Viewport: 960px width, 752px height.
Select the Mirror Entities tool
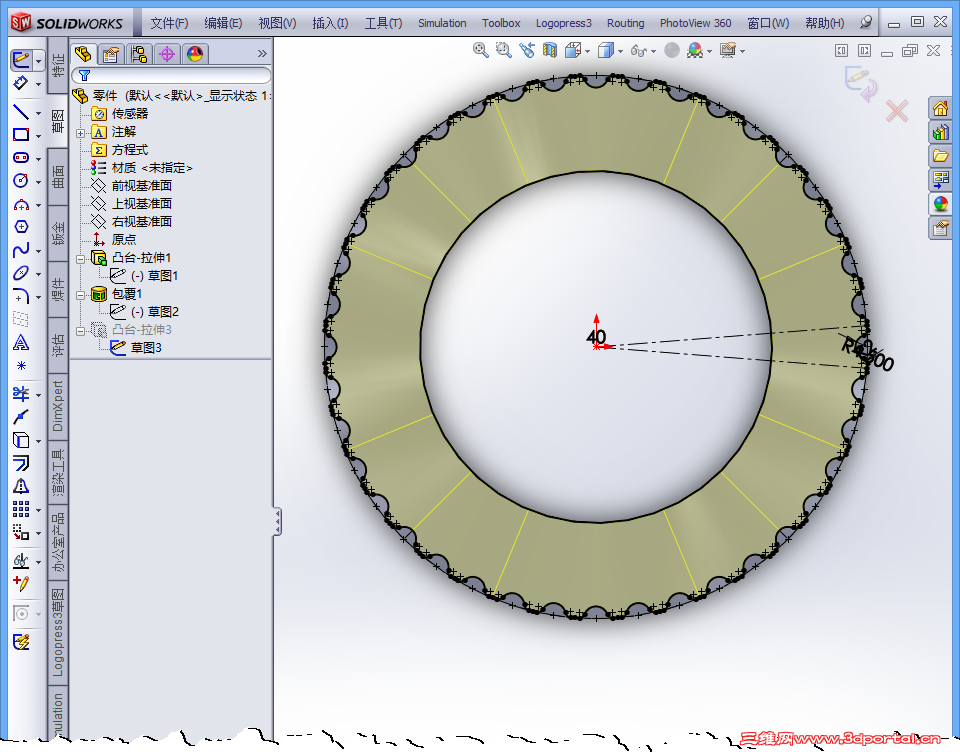21,486
